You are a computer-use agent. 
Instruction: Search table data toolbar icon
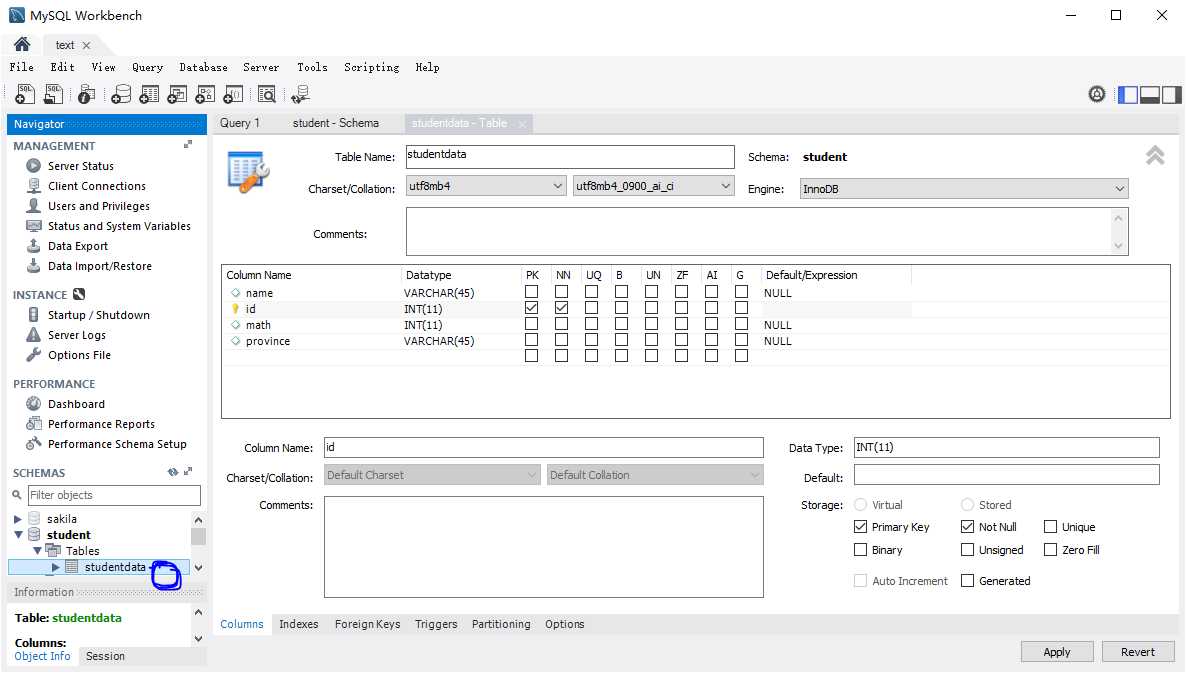(x=266, y=94)
